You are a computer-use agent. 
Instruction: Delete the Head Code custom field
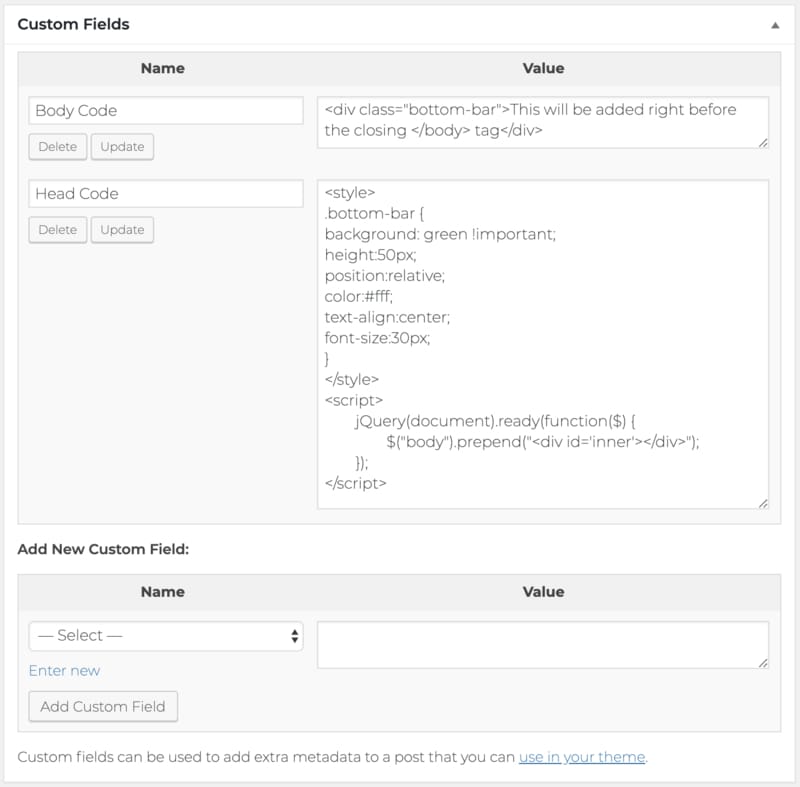58,230
